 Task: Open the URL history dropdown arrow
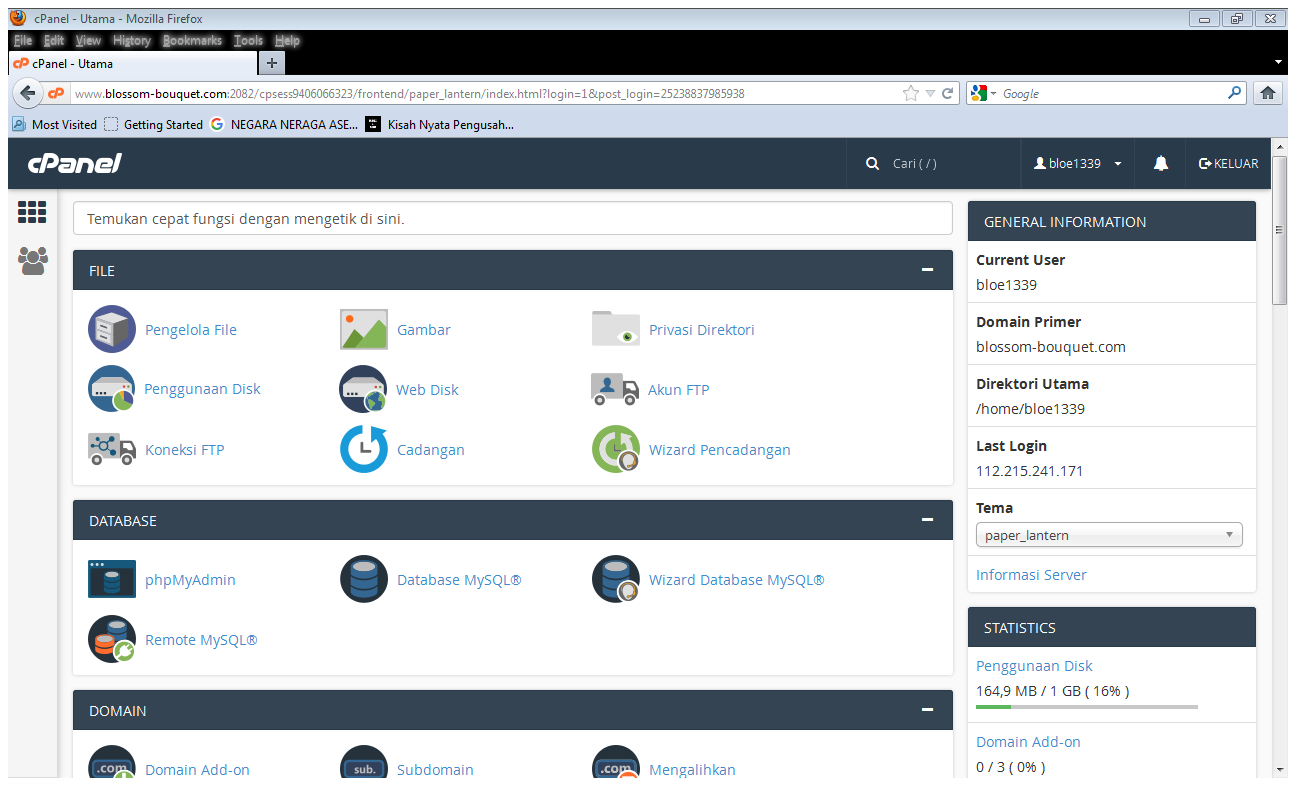coord(930,93)
